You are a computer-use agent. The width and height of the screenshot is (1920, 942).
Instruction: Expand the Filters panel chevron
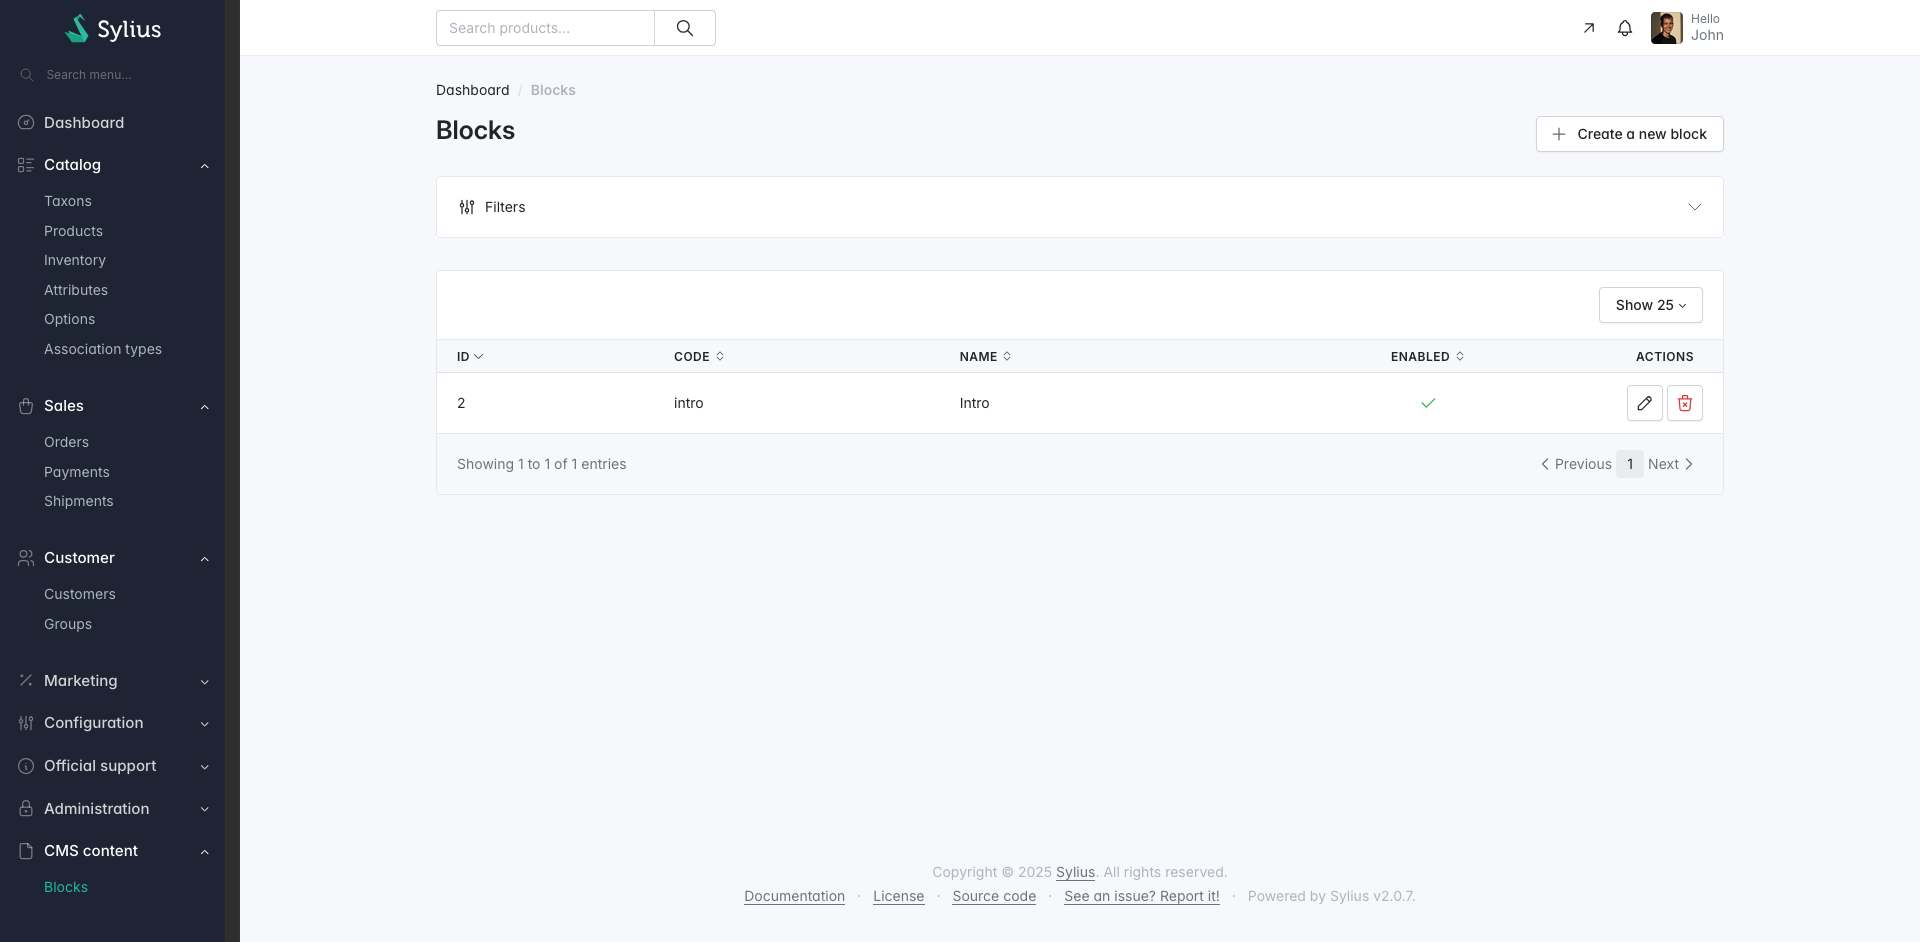click(x=1694, y=207)
